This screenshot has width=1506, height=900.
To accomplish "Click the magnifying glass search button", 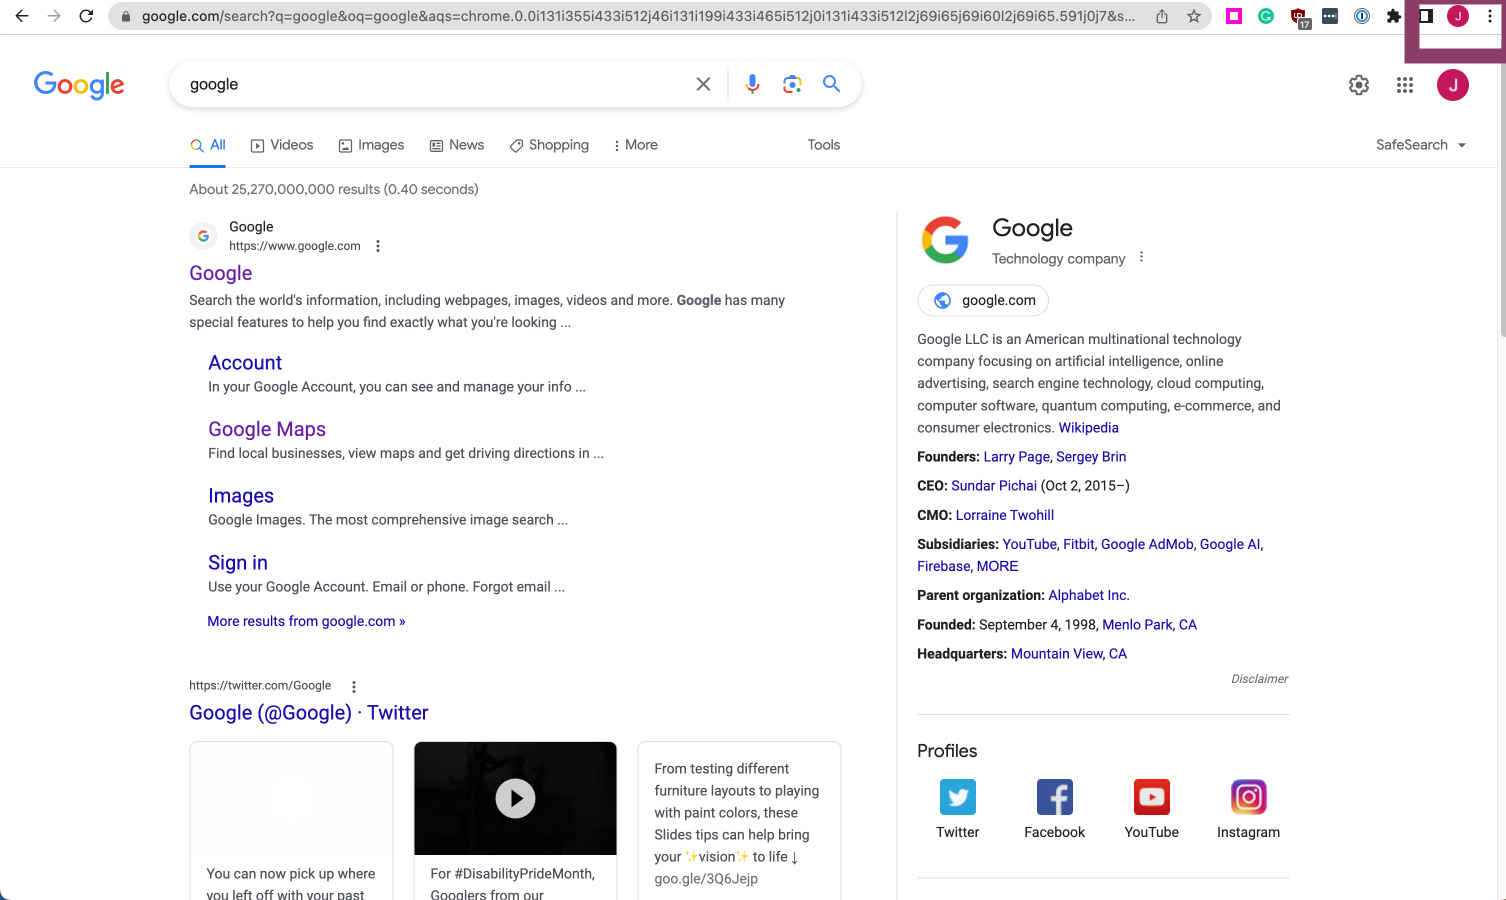I will coord(831,84).
